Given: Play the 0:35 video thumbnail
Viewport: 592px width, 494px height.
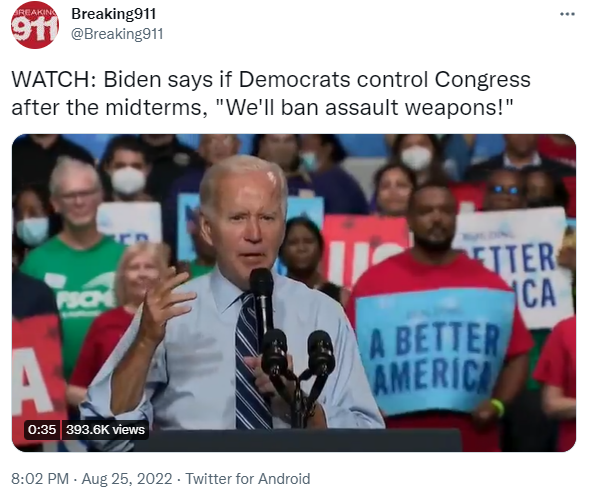Looking at the screenshot, I should click(x=294, y=293).
